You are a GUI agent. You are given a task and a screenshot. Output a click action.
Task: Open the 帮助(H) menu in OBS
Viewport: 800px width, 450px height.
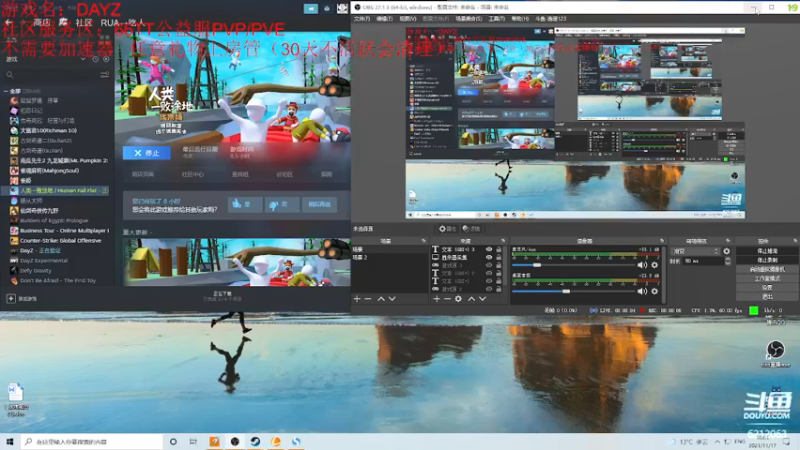pos(520,19)
